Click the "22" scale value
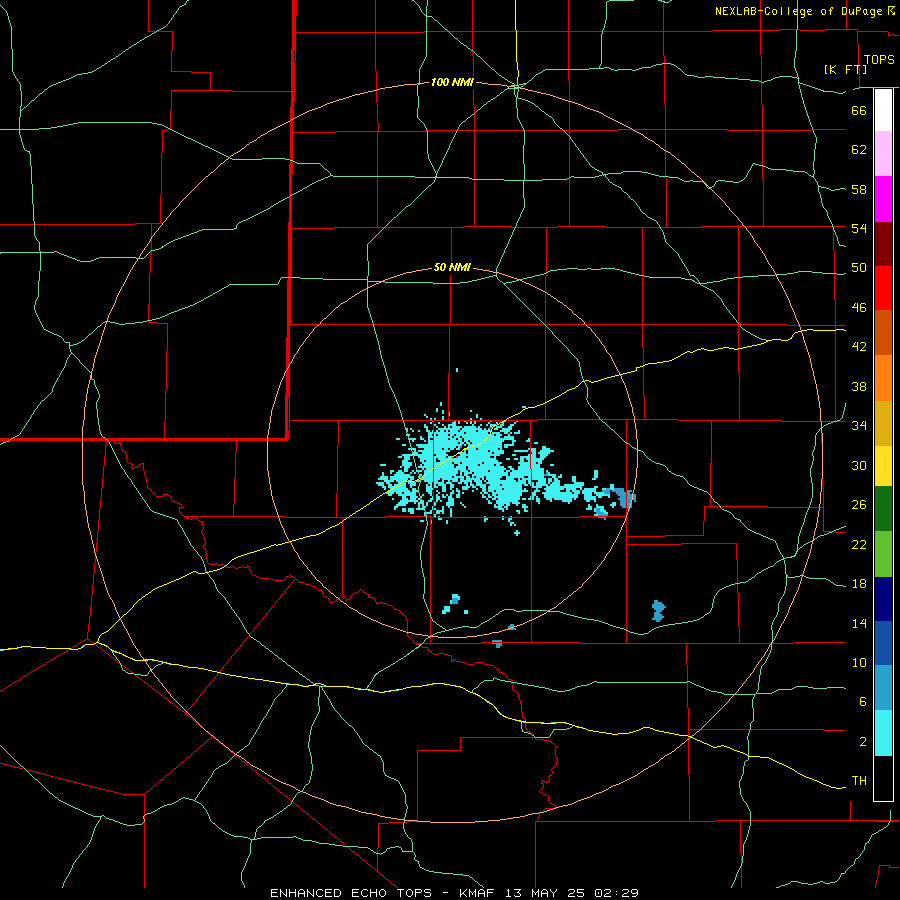900x900 pixels. pos(859,544)
